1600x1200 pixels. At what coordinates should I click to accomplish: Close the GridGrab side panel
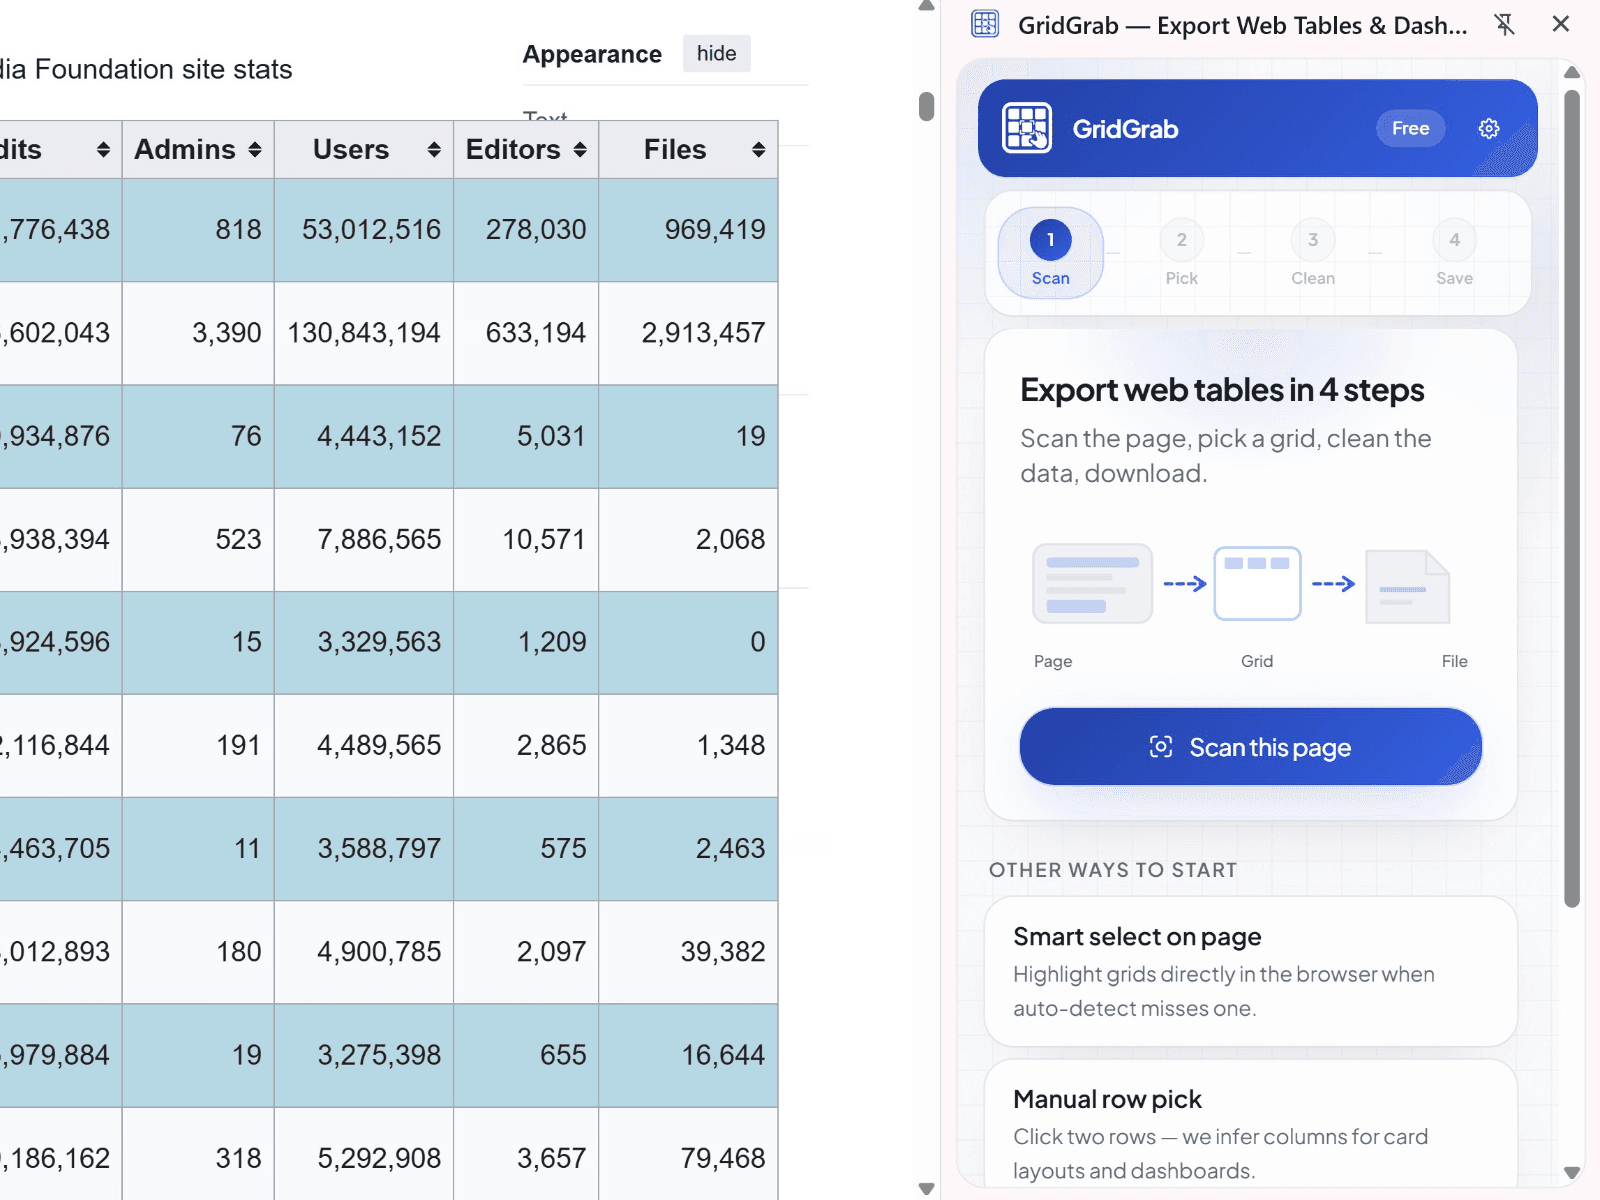point(1561,24)
